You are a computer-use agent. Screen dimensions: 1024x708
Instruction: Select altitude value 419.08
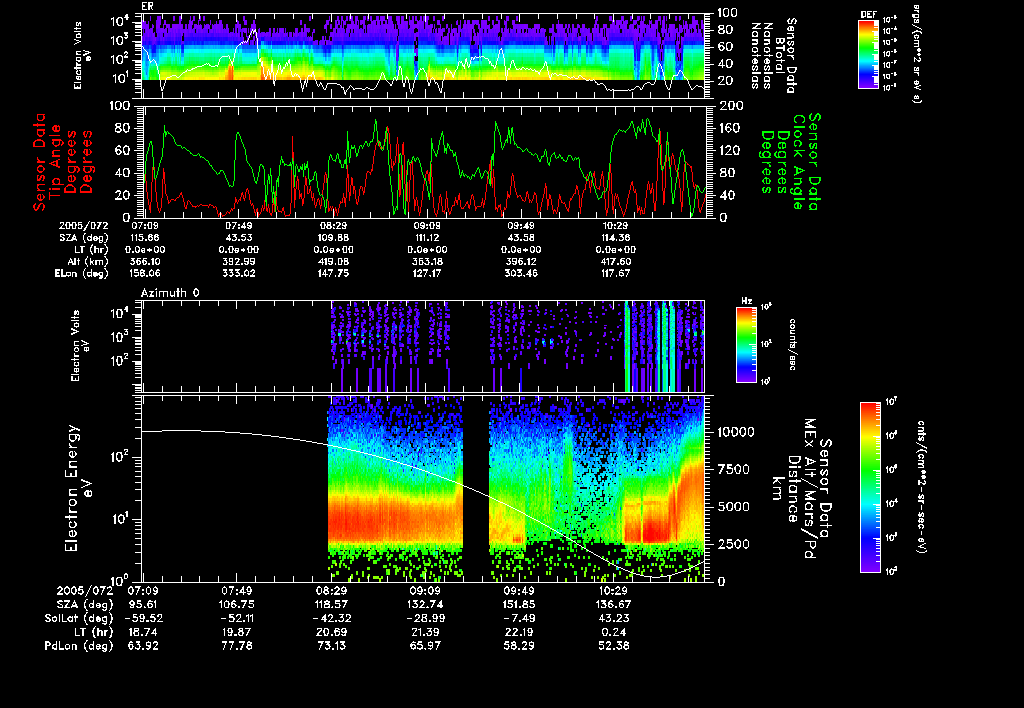(334, 261)
